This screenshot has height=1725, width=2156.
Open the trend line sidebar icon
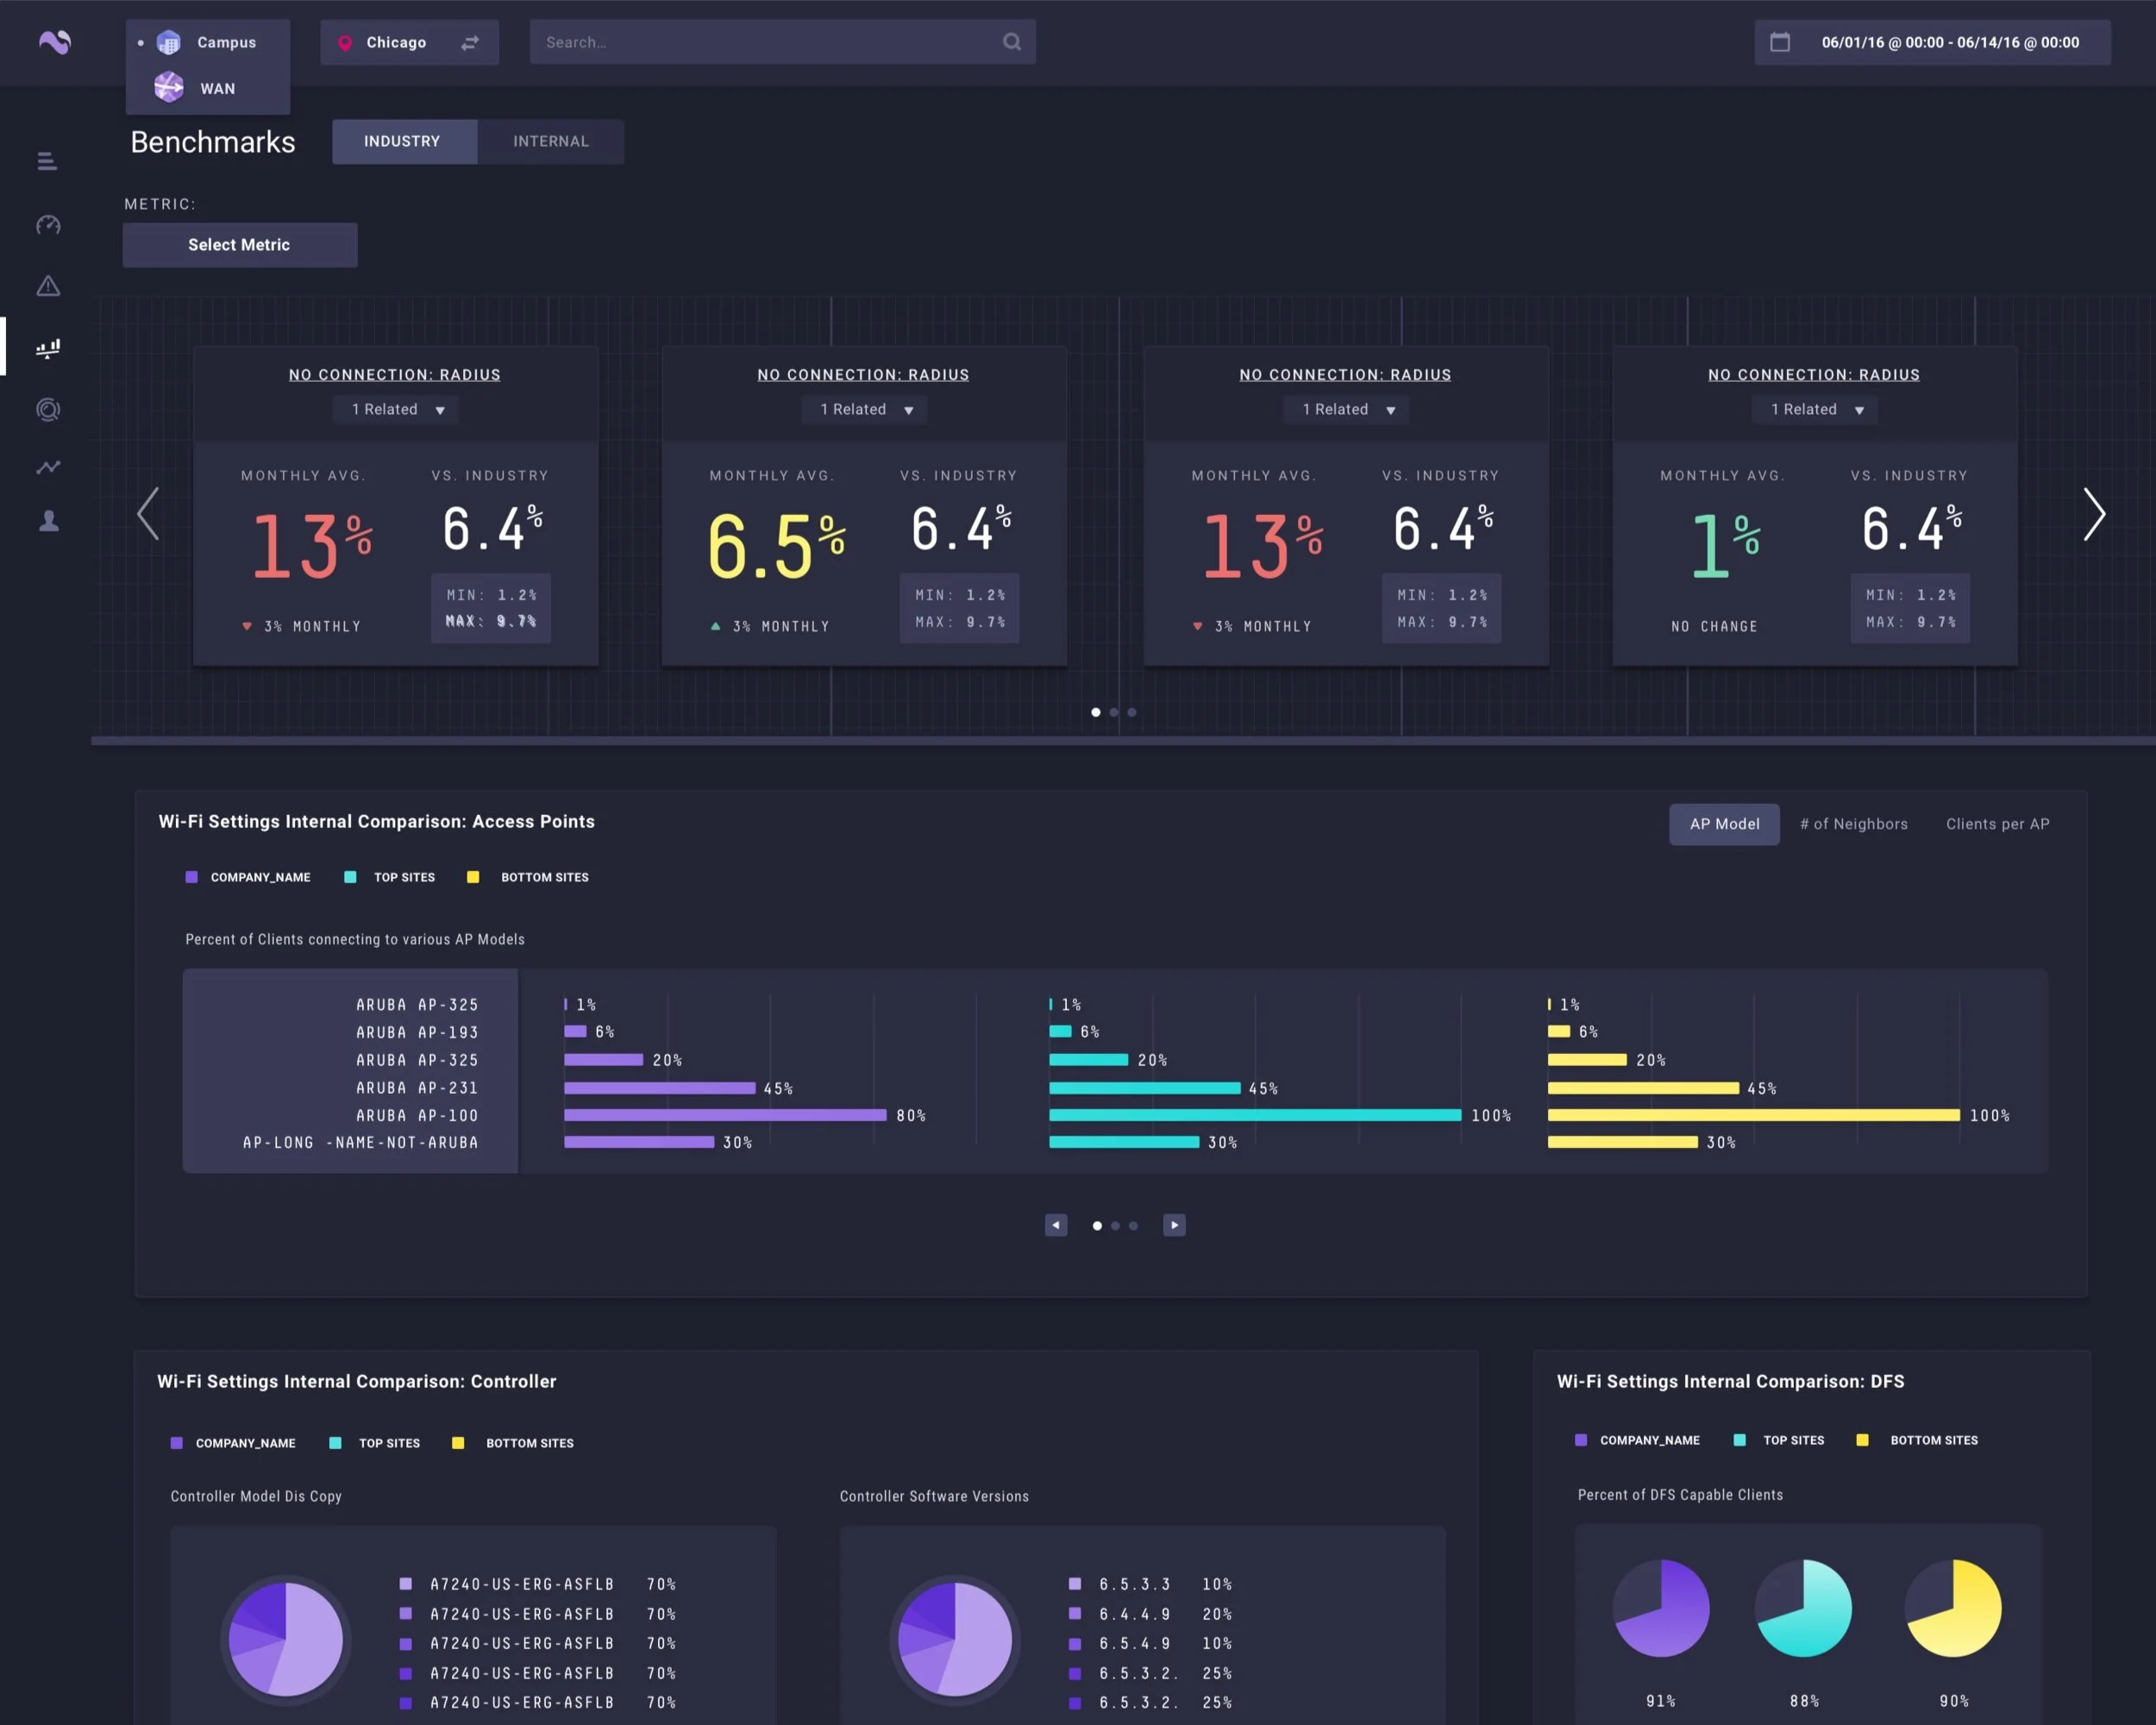coord(48,467)
